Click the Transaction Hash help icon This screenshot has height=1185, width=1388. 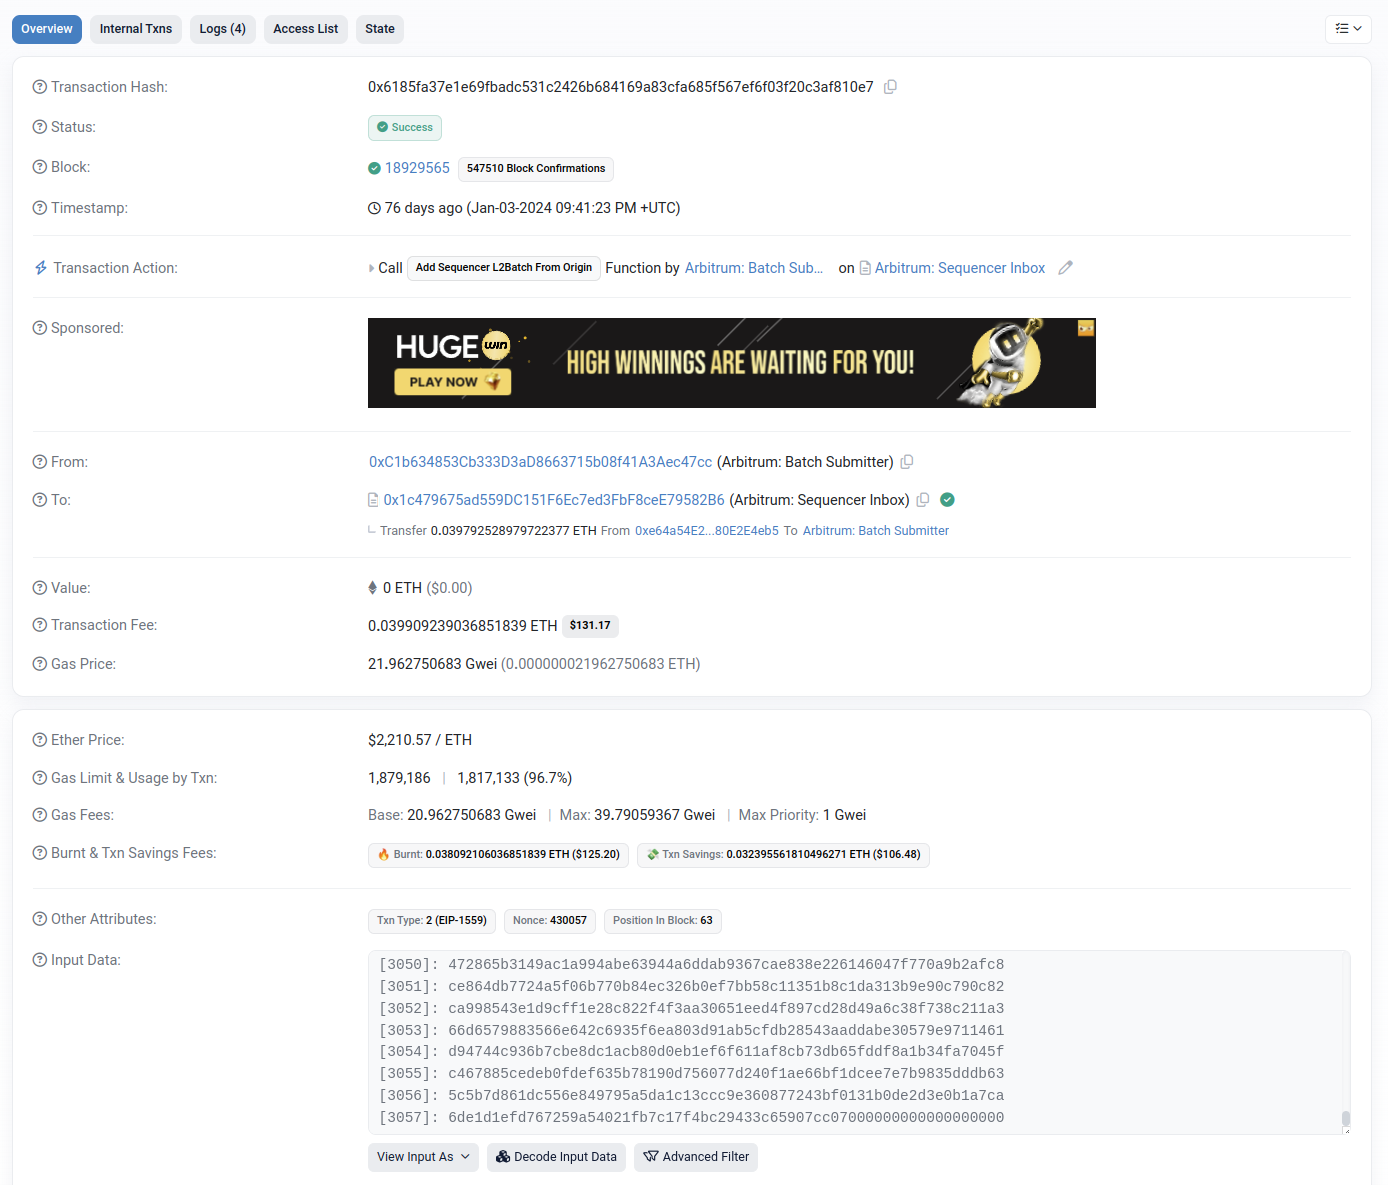coord(40,87)
